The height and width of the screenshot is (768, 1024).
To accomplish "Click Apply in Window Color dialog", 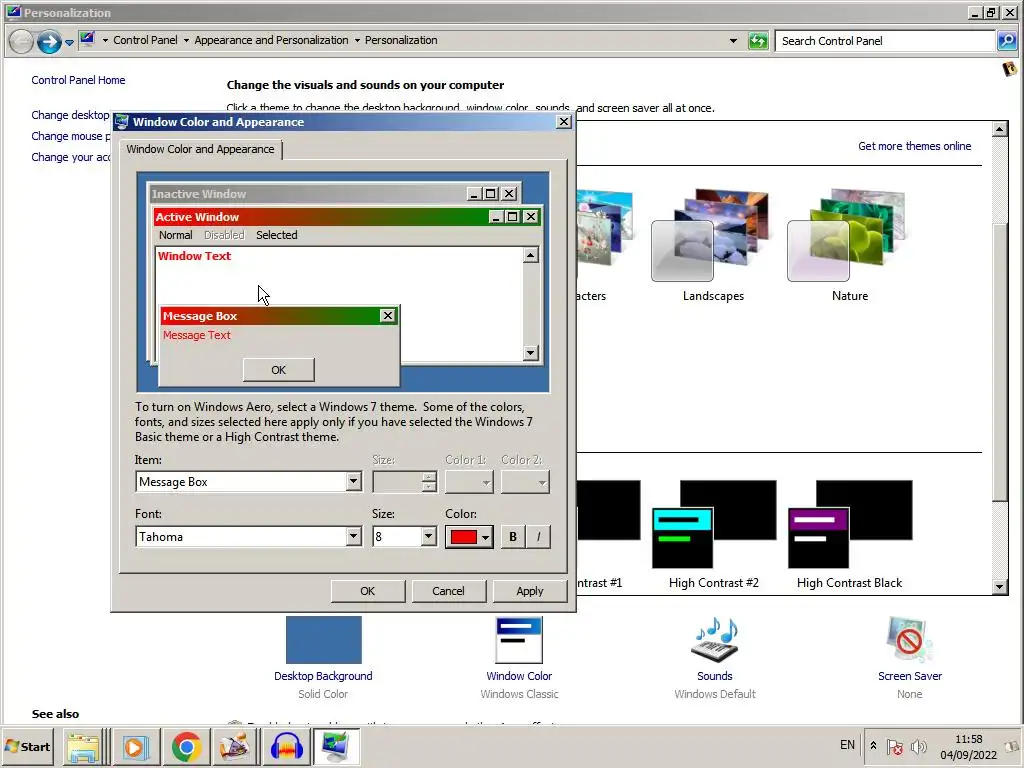I will click(x=530, y=591).
